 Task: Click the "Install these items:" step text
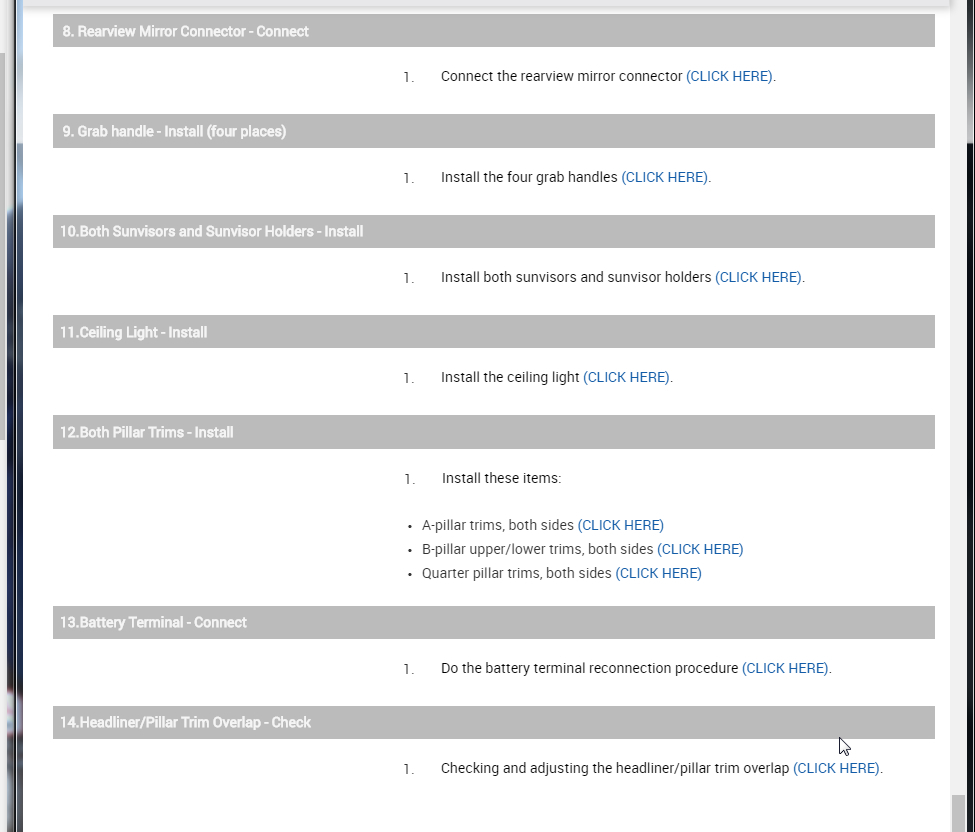pyautogui.click(x=501, y=478)
